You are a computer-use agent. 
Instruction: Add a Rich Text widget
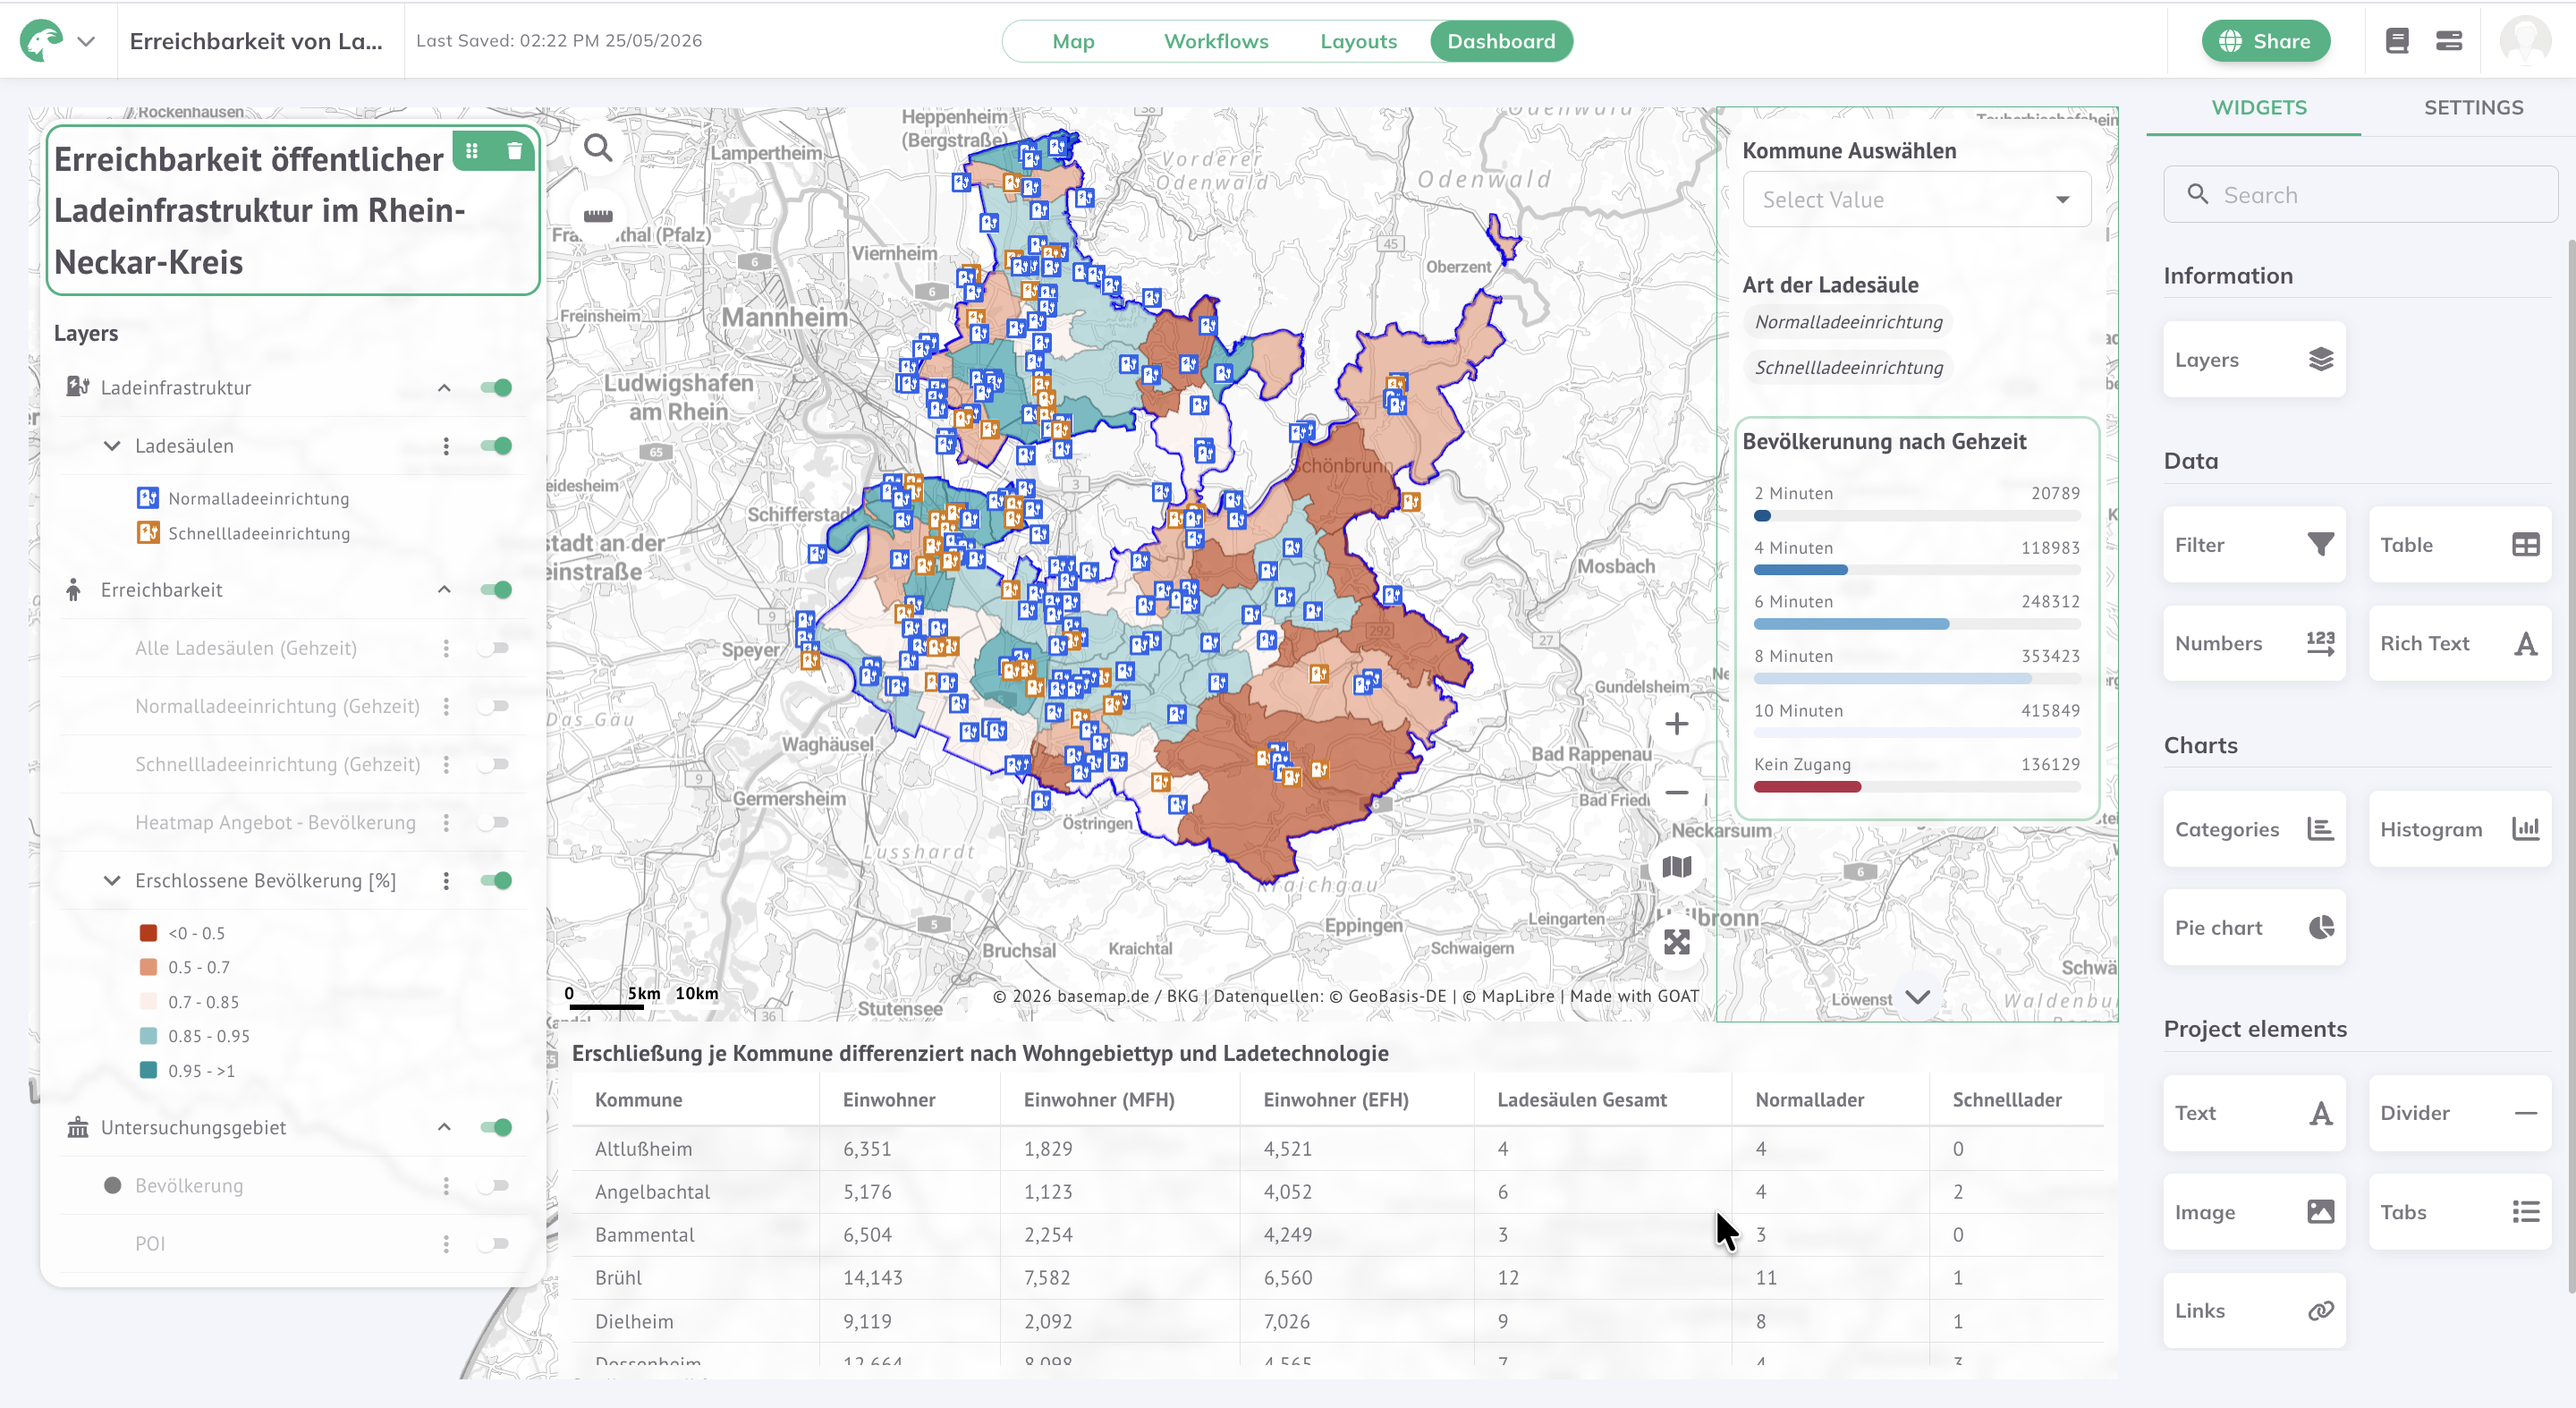coord(2459,643)
